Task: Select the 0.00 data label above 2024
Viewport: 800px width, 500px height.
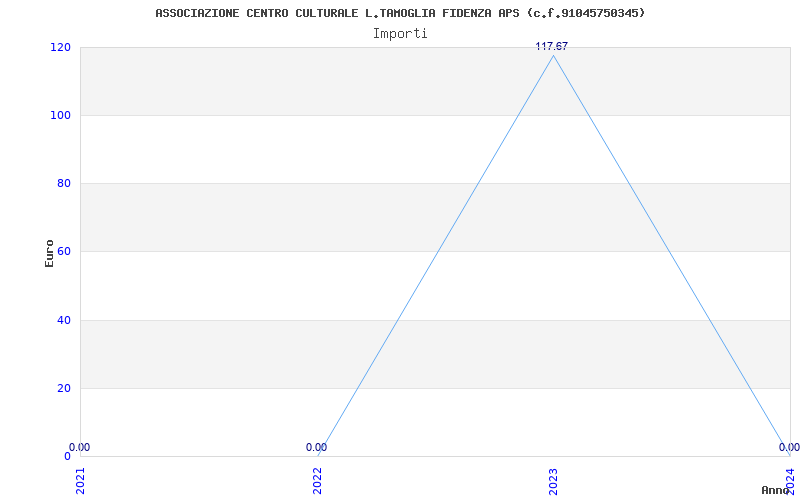Action: [x=789, y=447]
